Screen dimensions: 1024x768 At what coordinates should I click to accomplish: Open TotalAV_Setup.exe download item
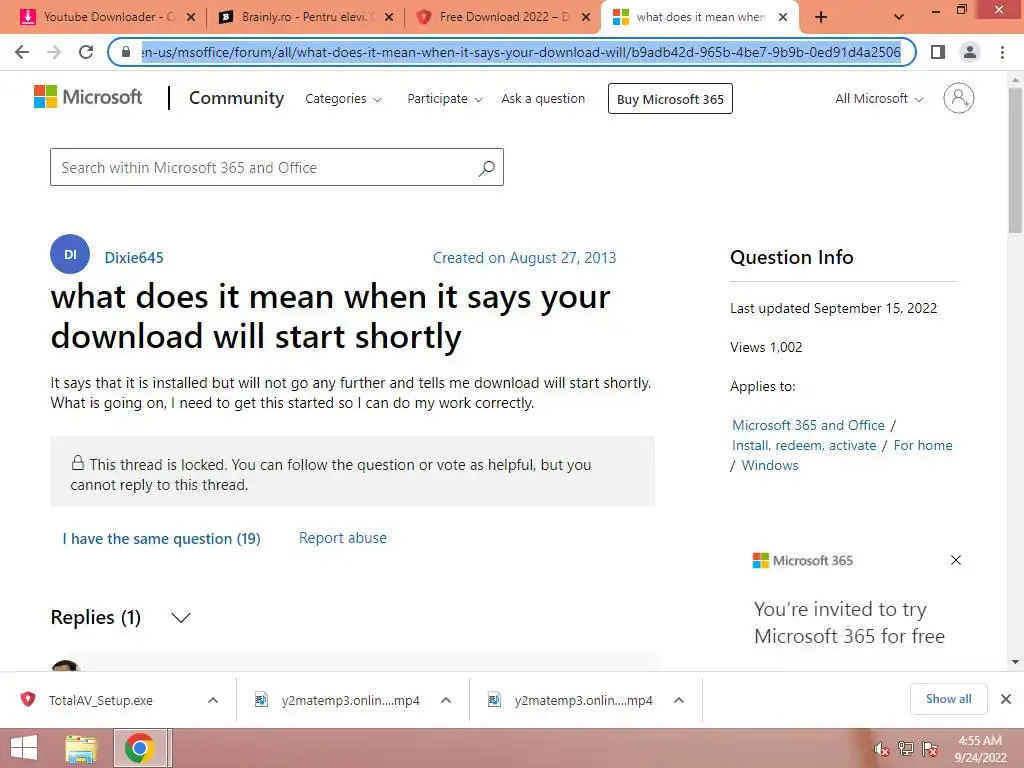pos(101,700)
